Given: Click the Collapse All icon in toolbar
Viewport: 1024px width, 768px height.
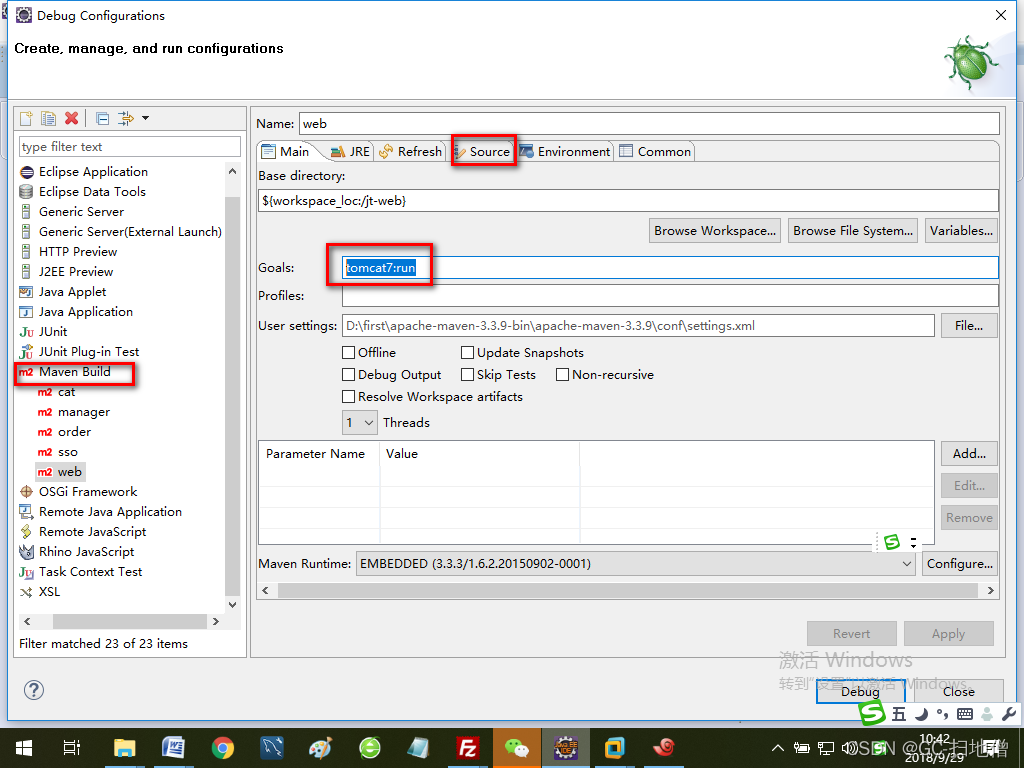Looking at the screenshot, I should 103,118.
